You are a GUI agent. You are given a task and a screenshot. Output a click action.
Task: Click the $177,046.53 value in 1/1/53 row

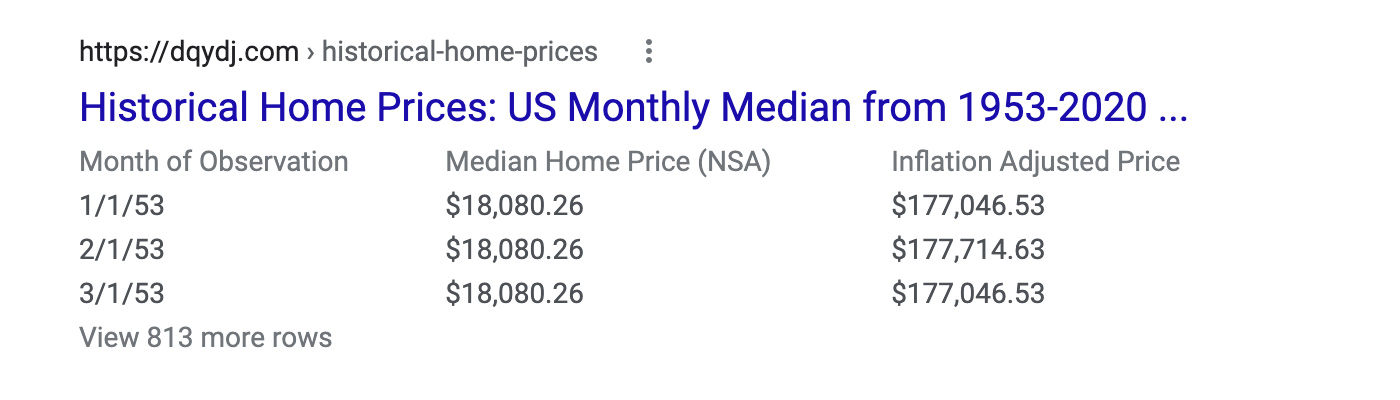(x=968, y=206)
